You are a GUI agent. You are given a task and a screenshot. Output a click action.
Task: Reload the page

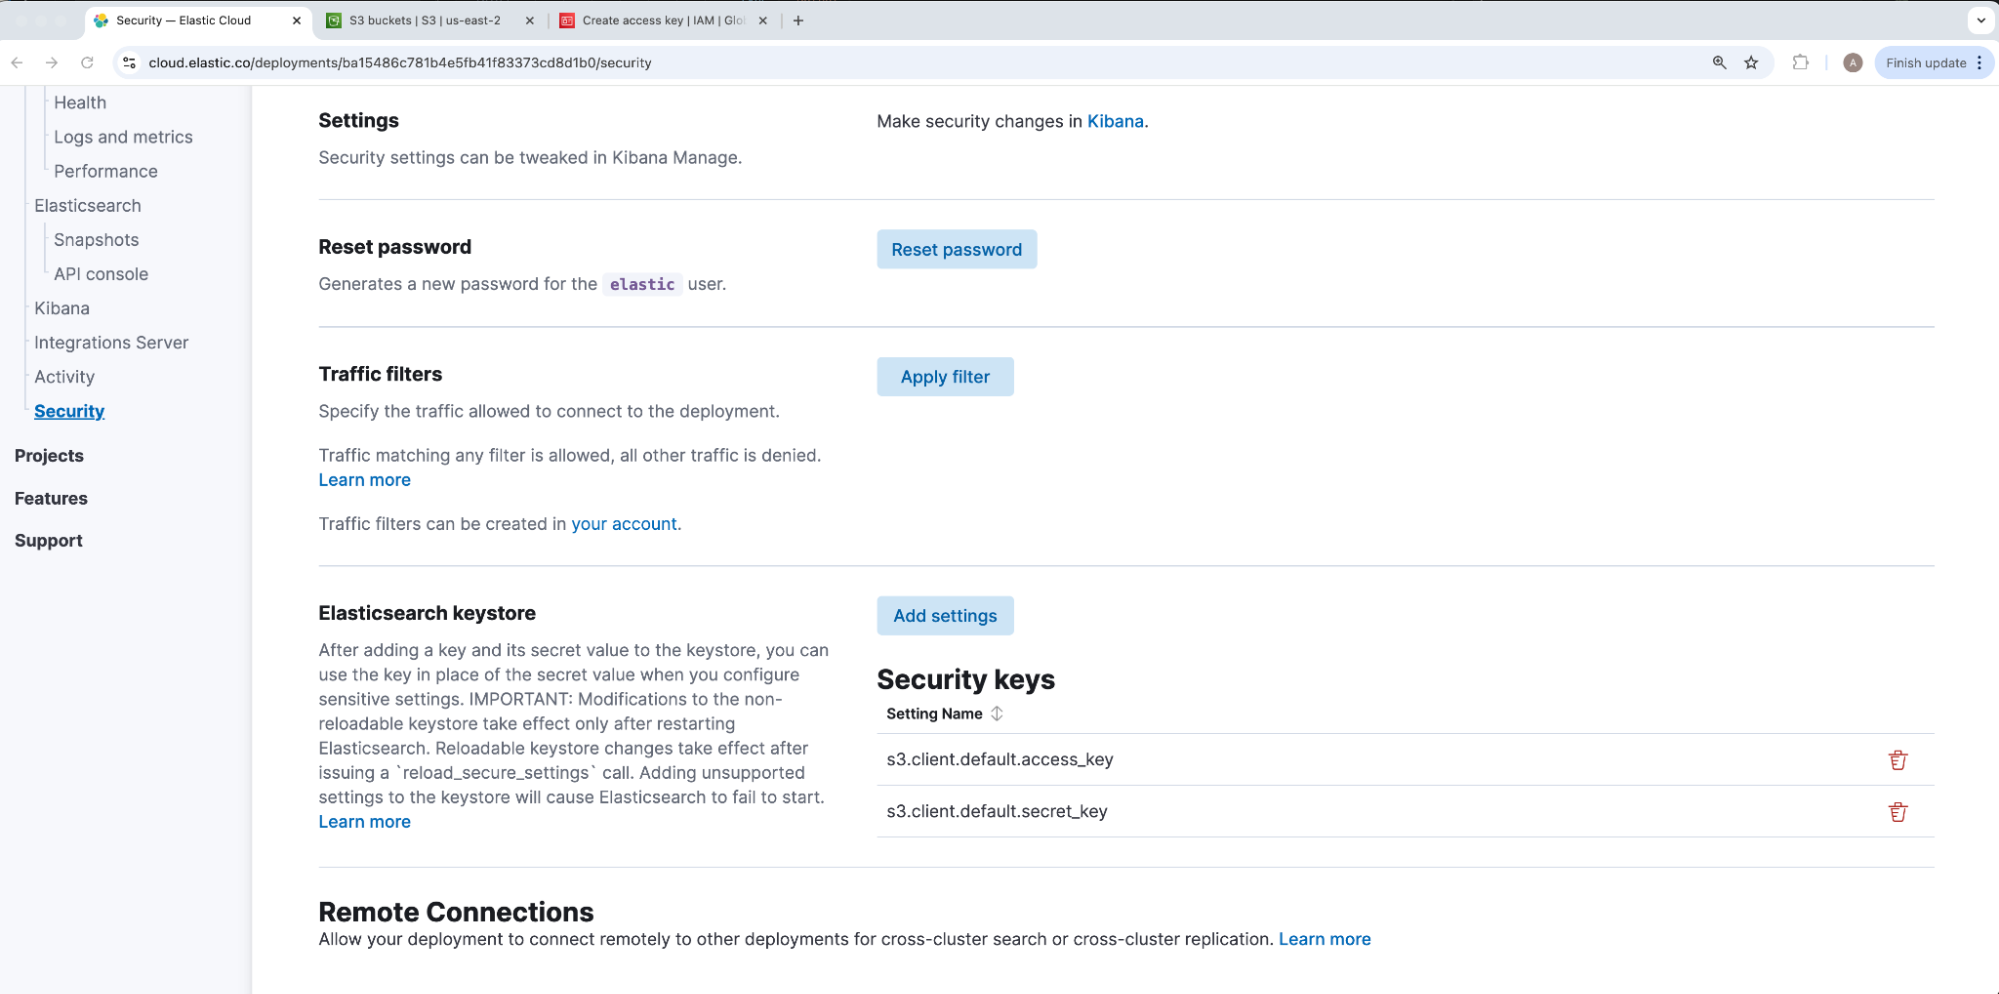(87, 63)
